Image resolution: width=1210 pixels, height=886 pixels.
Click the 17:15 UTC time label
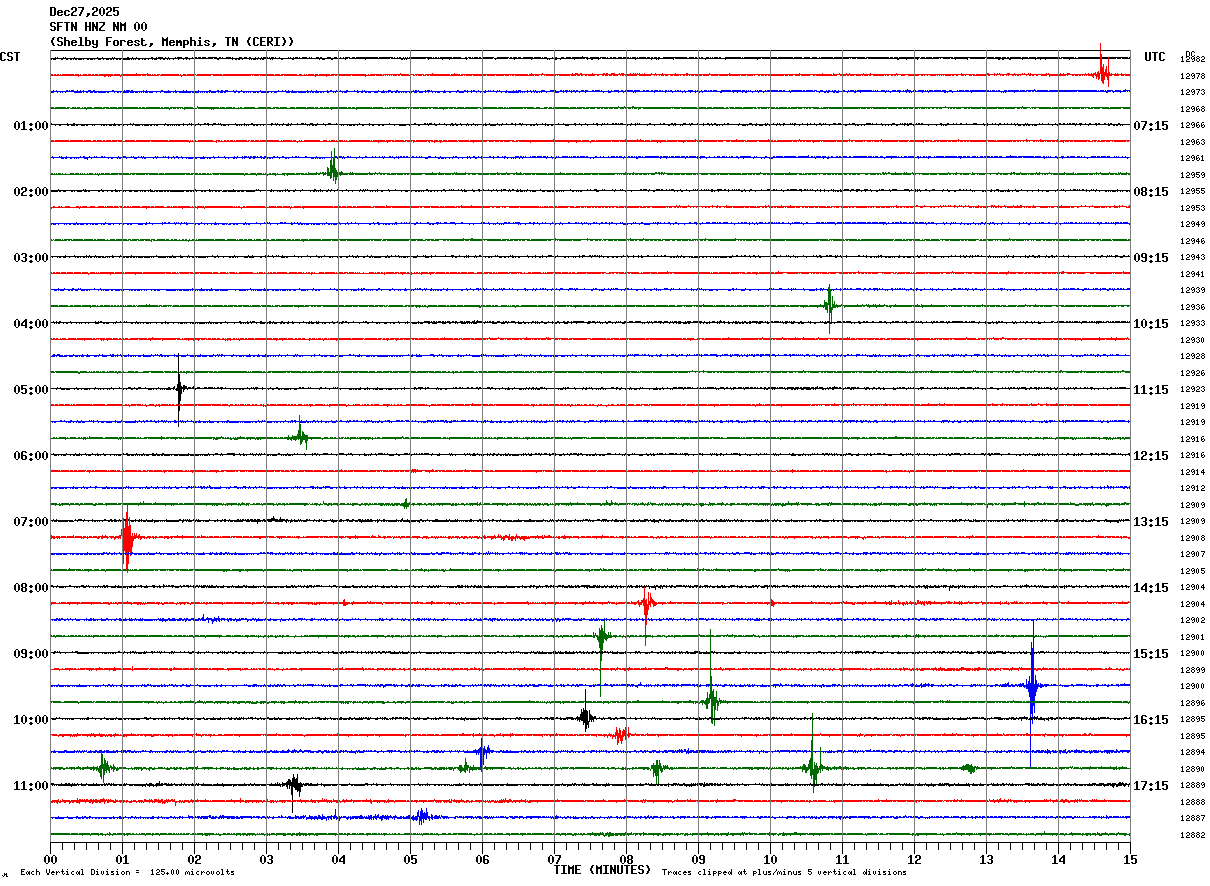[x=1151, y=786]
